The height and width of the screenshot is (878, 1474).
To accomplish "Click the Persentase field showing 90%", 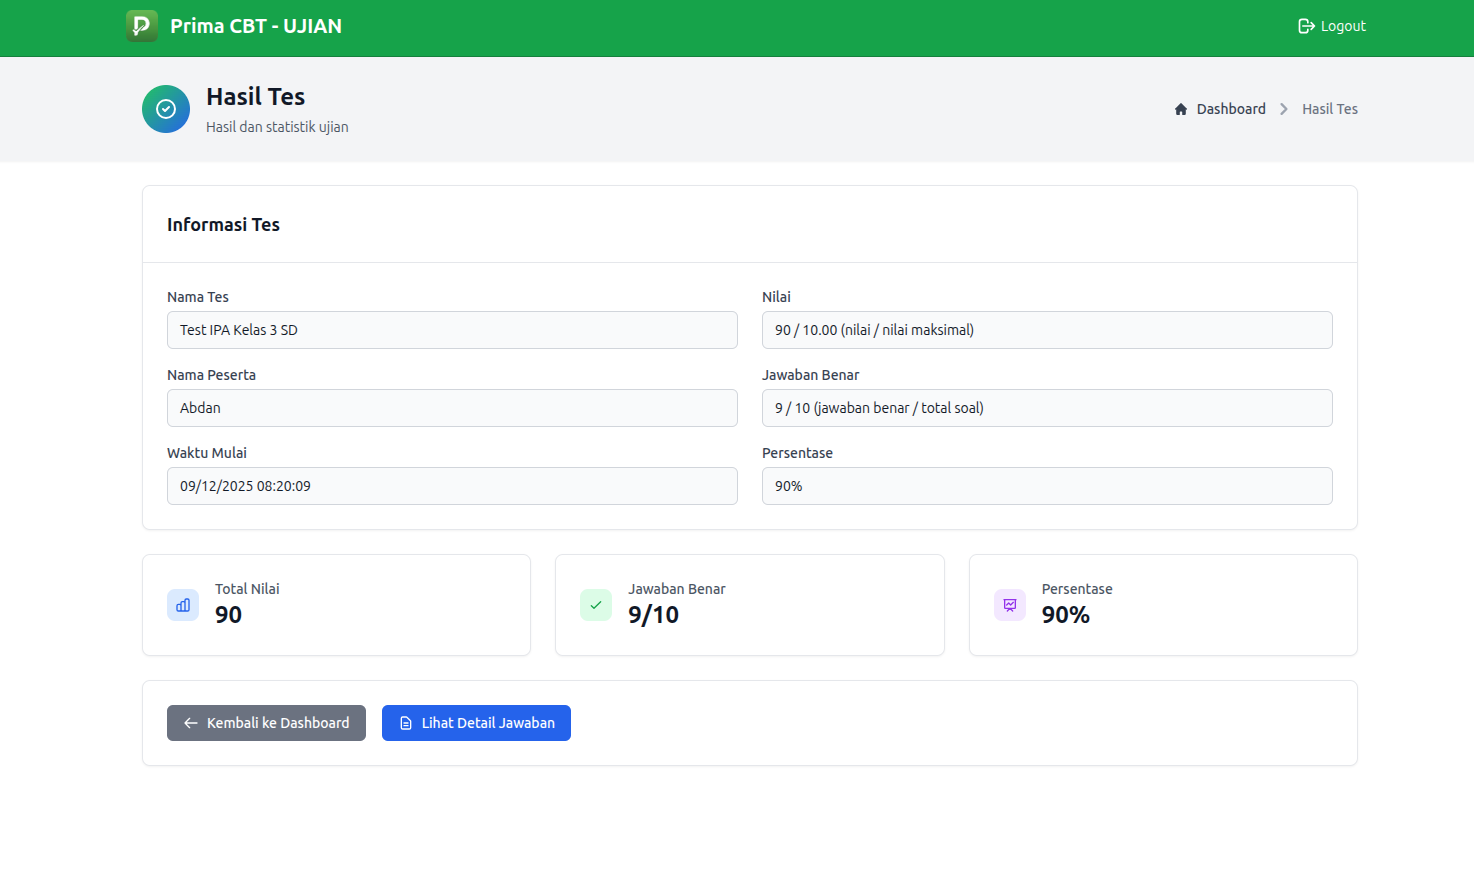I will click(1047, 486).
